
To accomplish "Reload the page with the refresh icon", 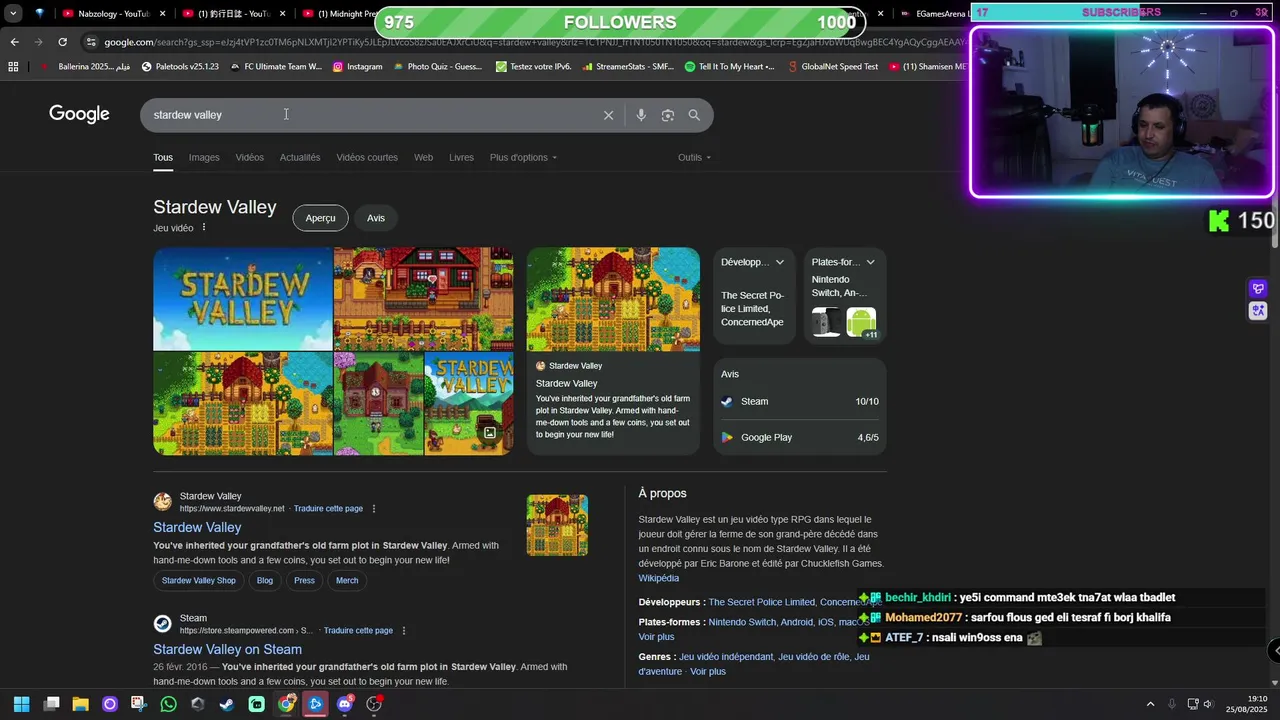I will (x=62, y=42).
